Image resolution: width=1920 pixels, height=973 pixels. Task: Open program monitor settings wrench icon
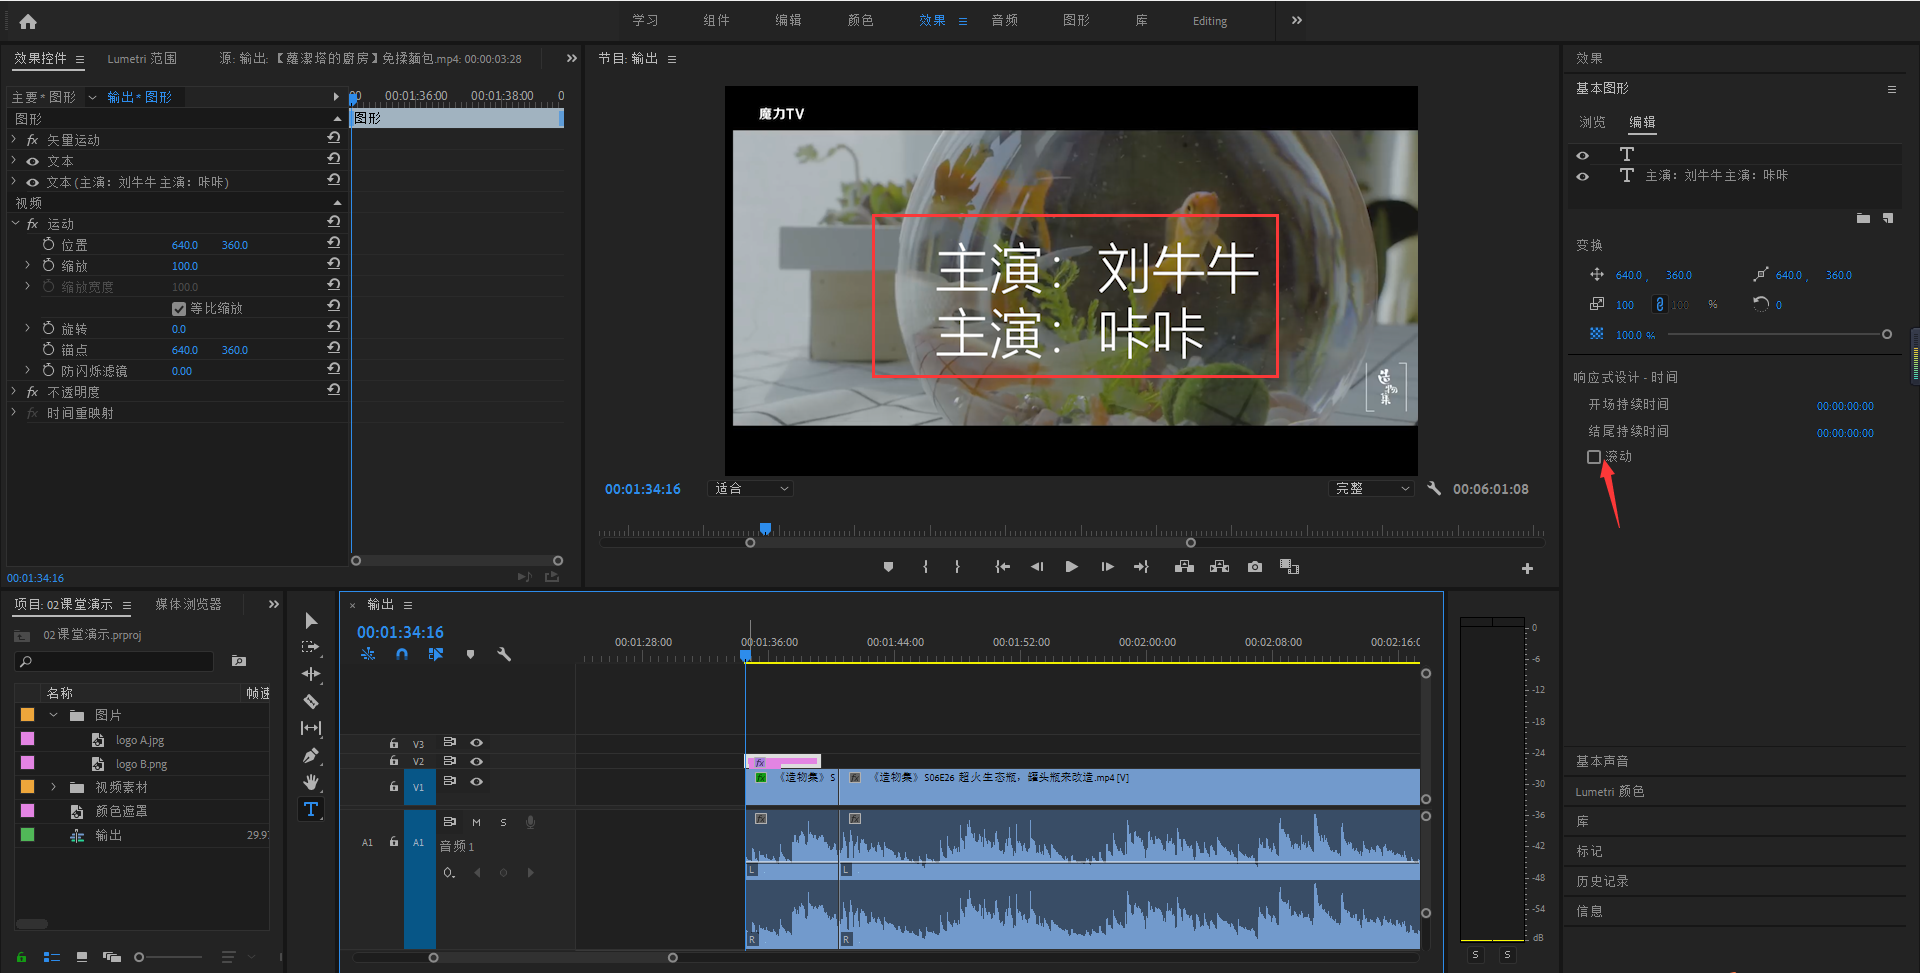1434,488
